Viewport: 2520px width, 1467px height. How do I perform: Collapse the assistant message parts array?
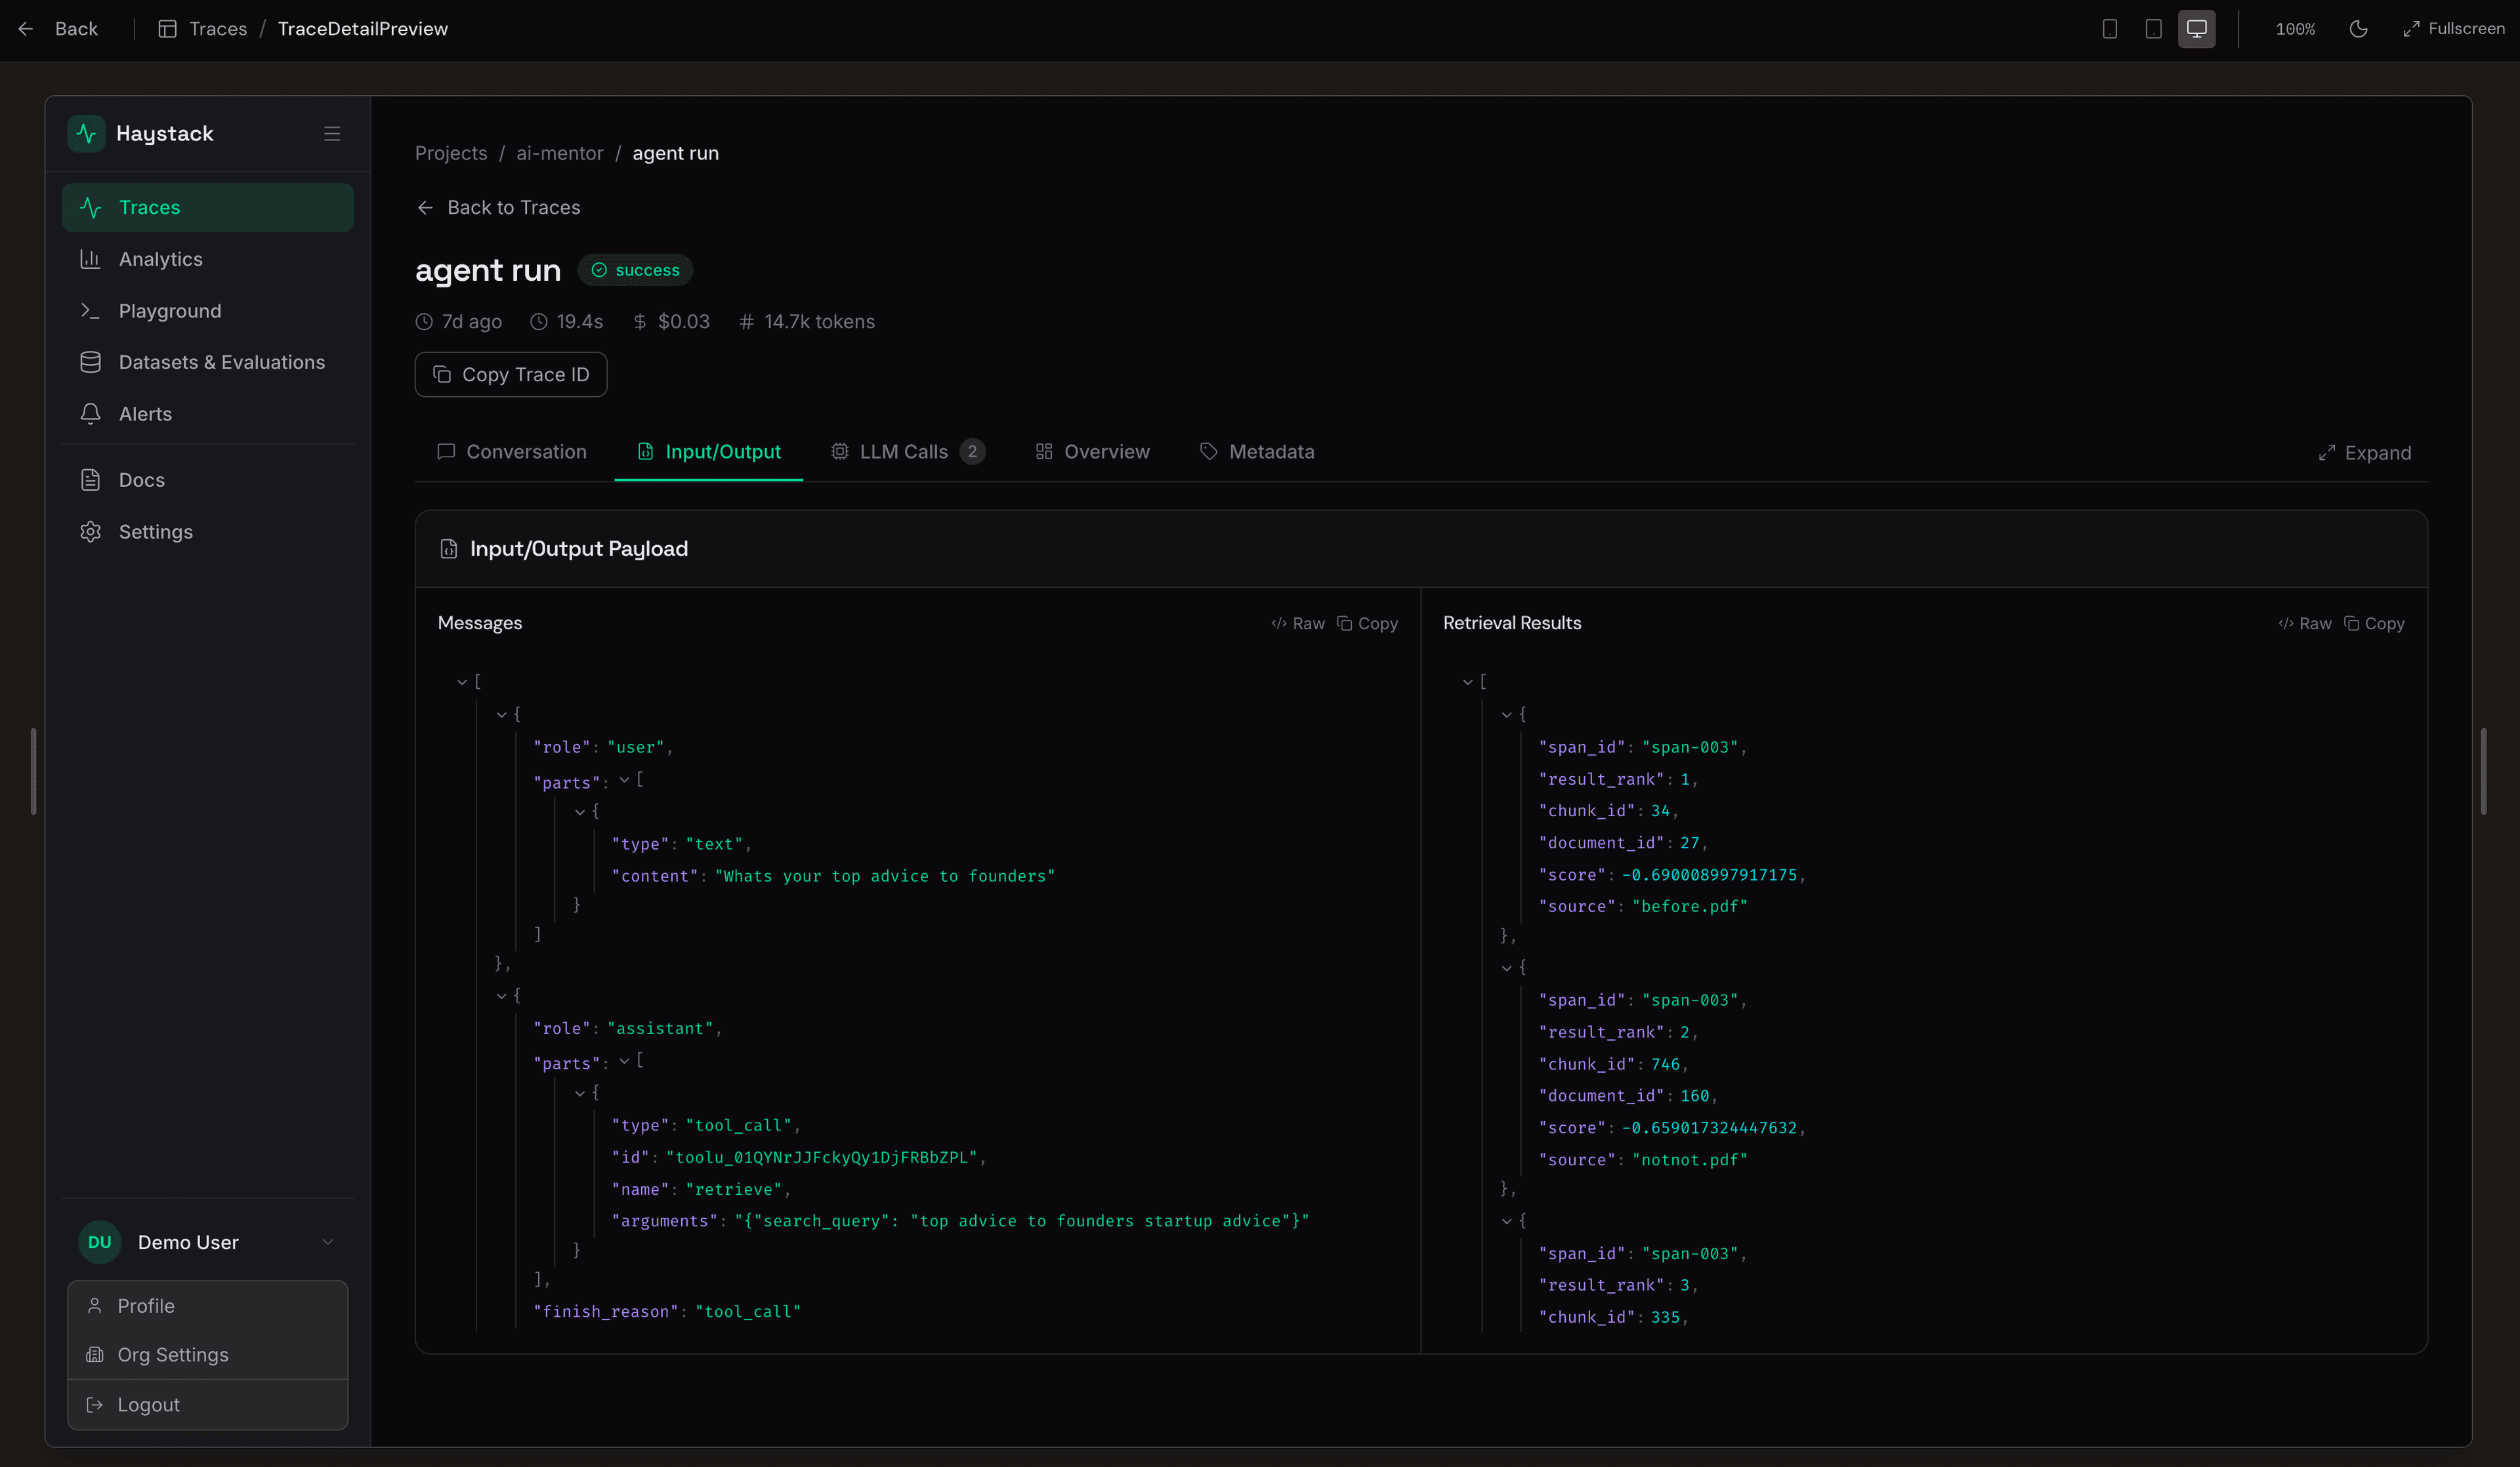pyautogui.click(x=624, y=1061)
